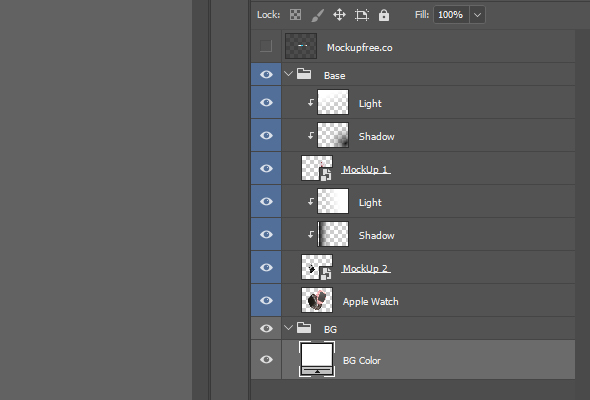Click the lock image pixels brush icon
Screen dimensions: 590x400
pos(318,15)
